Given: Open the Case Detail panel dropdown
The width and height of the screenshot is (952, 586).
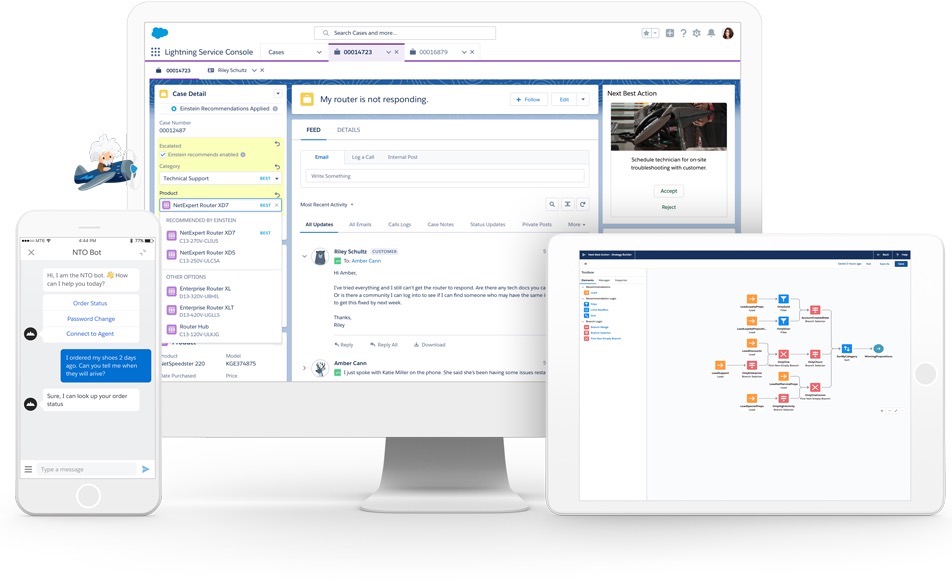Looking at the screenshot, I should tap(278, 94).
